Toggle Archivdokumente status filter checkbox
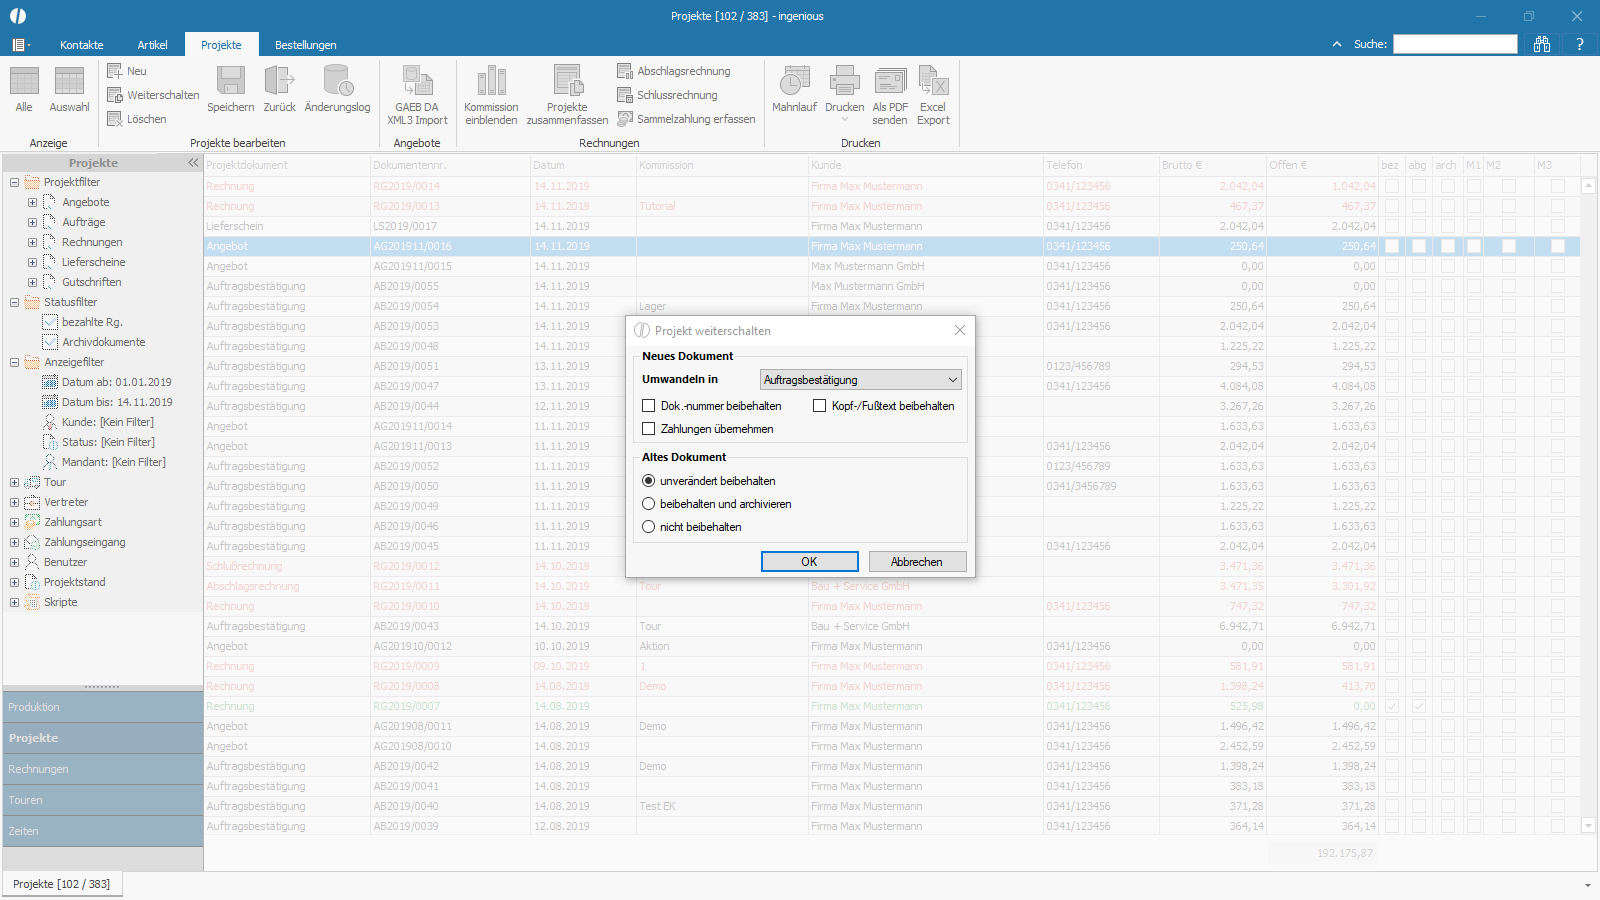1600x900 pixels. [50, 342]
